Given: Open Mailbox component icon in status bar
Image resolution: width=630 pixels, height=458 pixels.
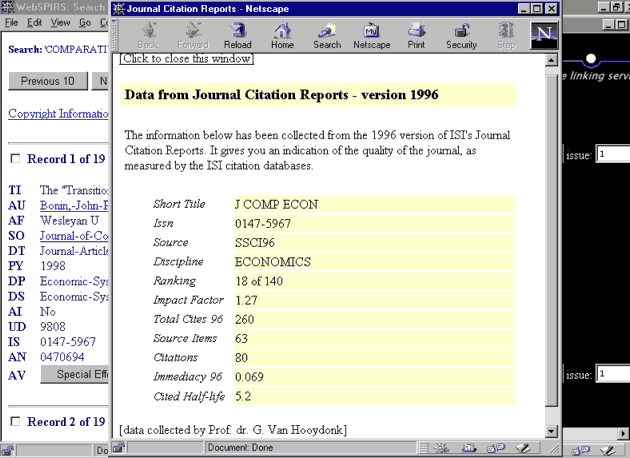Looking at the screenshot, I should (x=468, y=448).
